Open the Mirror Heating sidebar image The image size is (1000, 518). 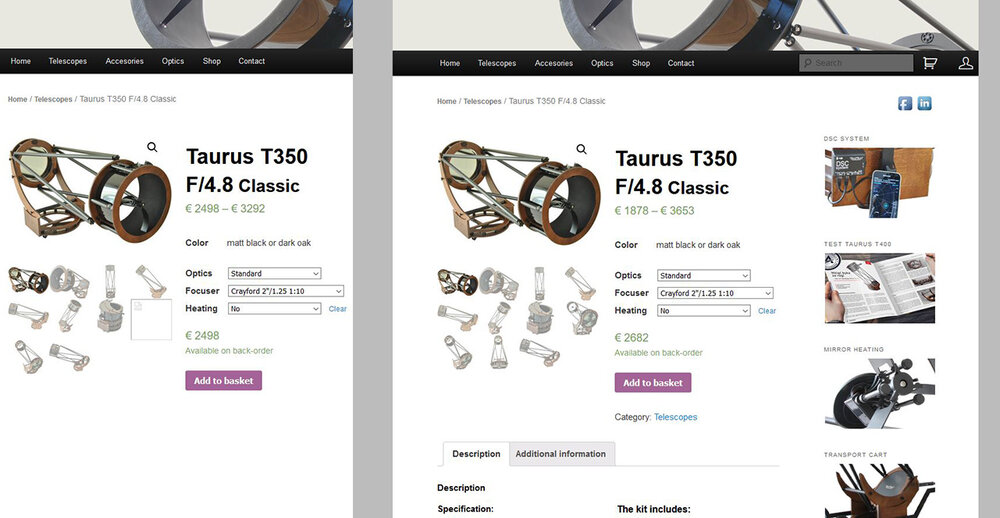click(x=879, y=393)
